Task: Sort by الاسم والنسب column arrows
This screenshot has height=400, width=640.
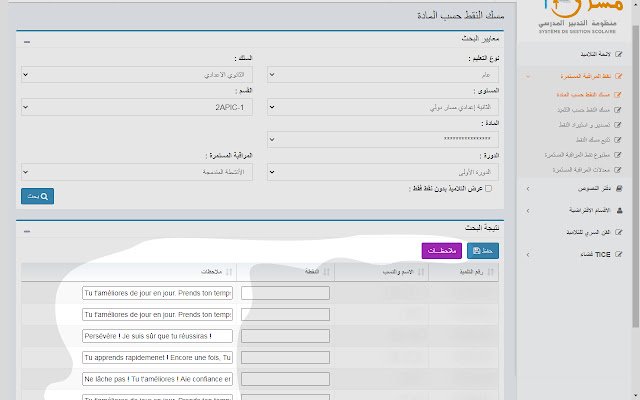Action: [421, 272]
